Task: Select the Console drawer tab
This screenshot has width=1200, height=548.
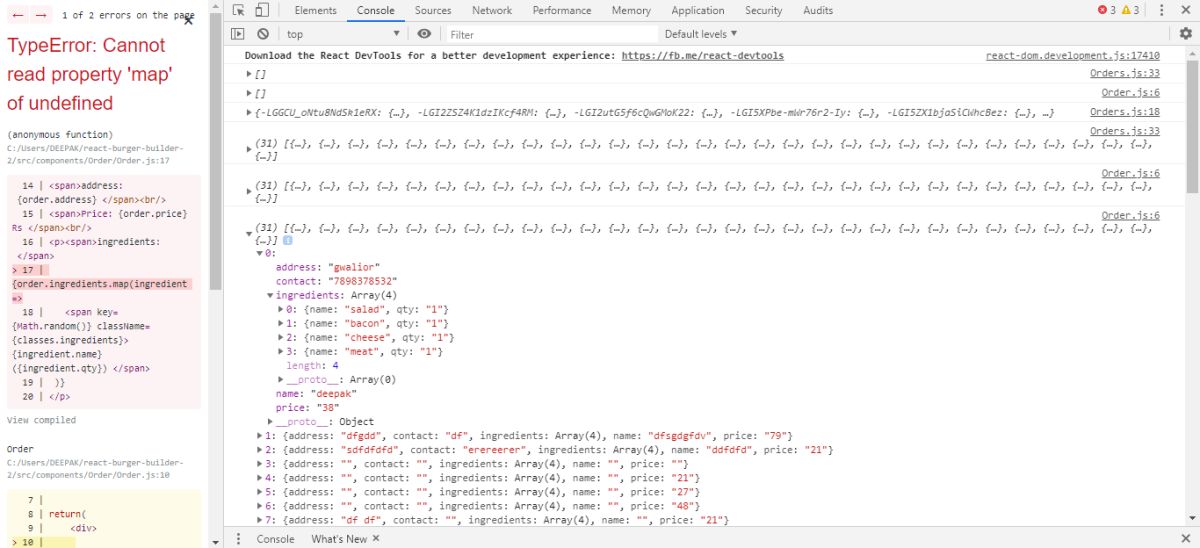Action: tap(276, 539)
